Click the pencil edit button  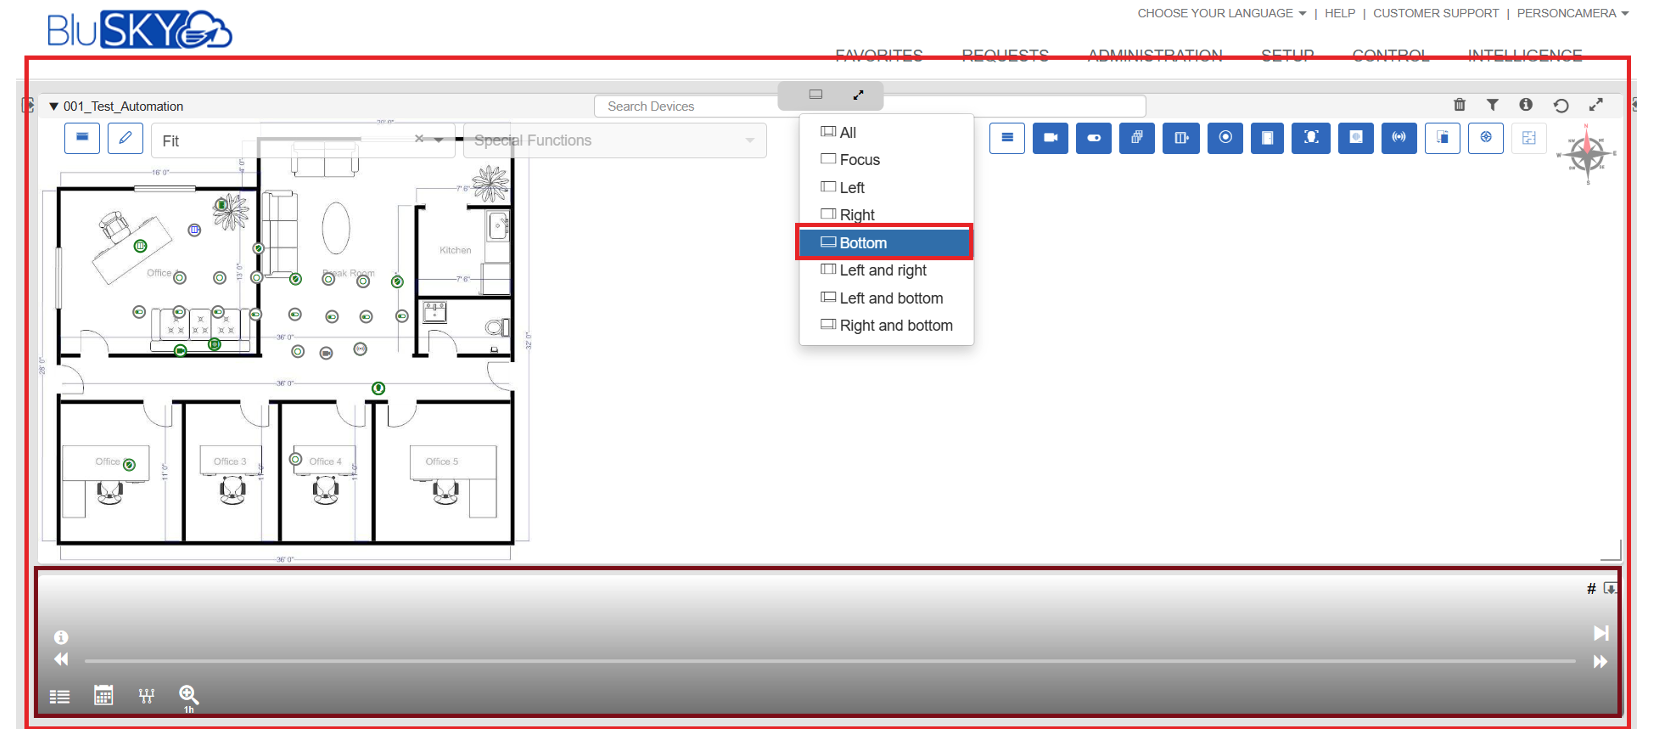125,138
